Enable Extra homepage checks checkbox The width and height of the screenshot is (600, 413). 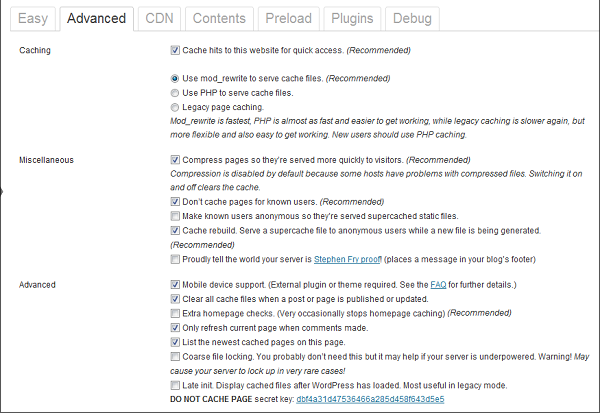click(176, 313)
